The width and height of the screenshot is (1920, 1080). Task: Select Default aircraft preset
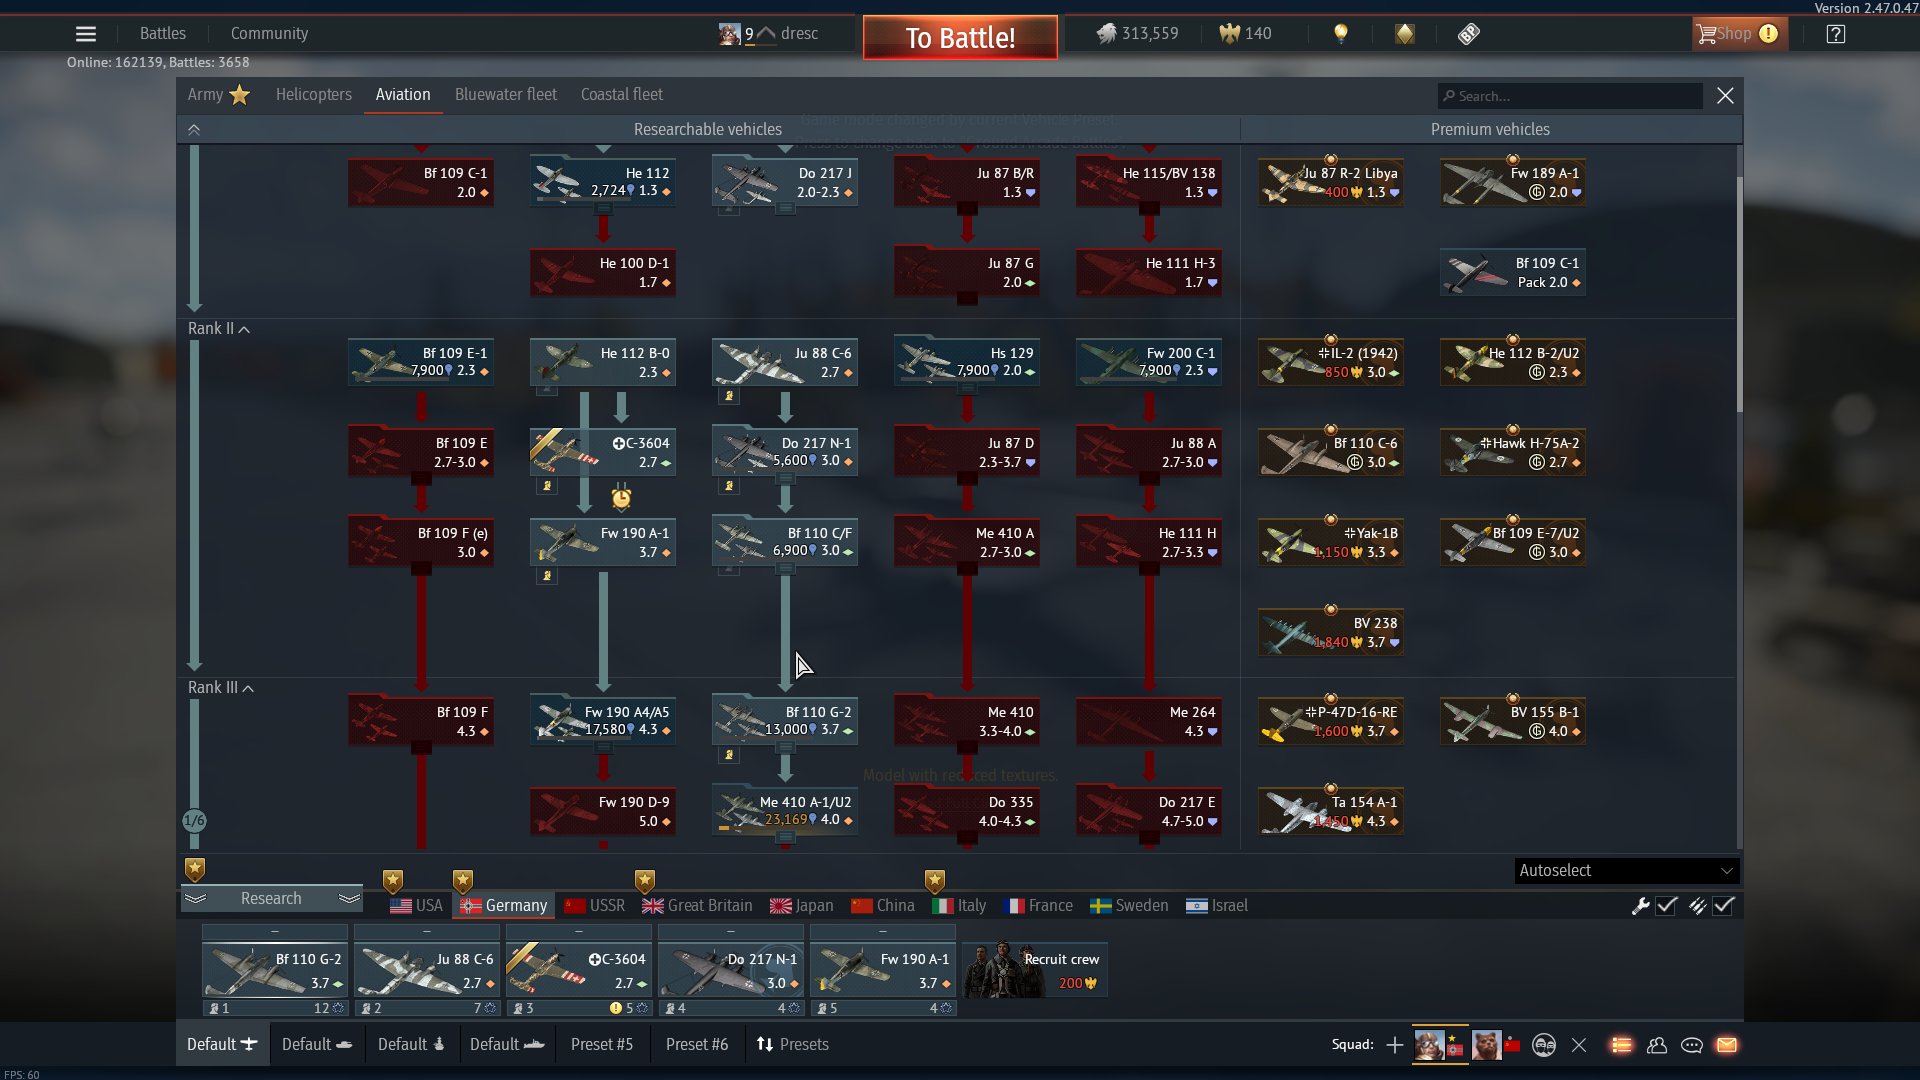tap(222, 1045)
